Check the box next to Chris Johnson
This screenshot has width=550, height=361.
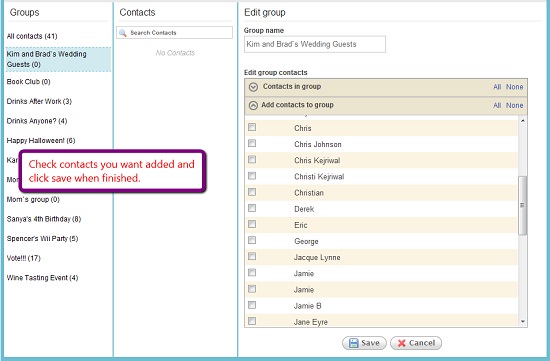pyautogui.click(x=252, y=143)
